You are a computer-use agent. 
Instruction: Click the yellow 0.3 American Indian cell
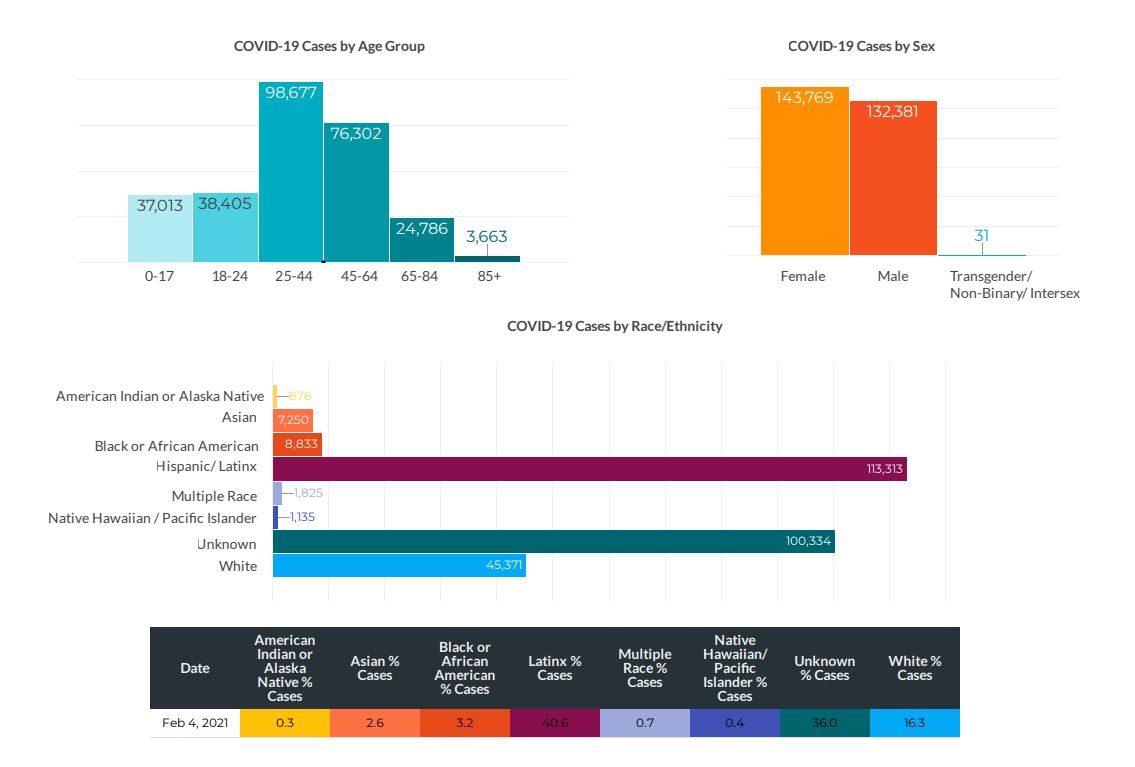click(x=284, y=723)
